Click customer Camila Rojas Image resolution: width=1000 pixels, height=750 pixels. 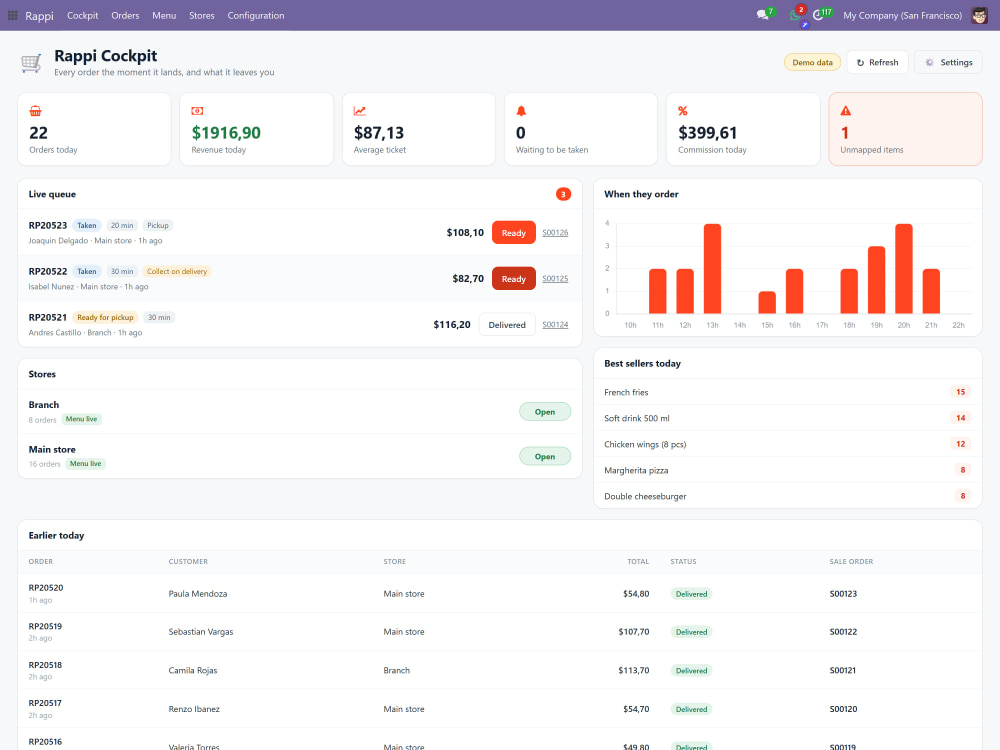tap(193, 670)
